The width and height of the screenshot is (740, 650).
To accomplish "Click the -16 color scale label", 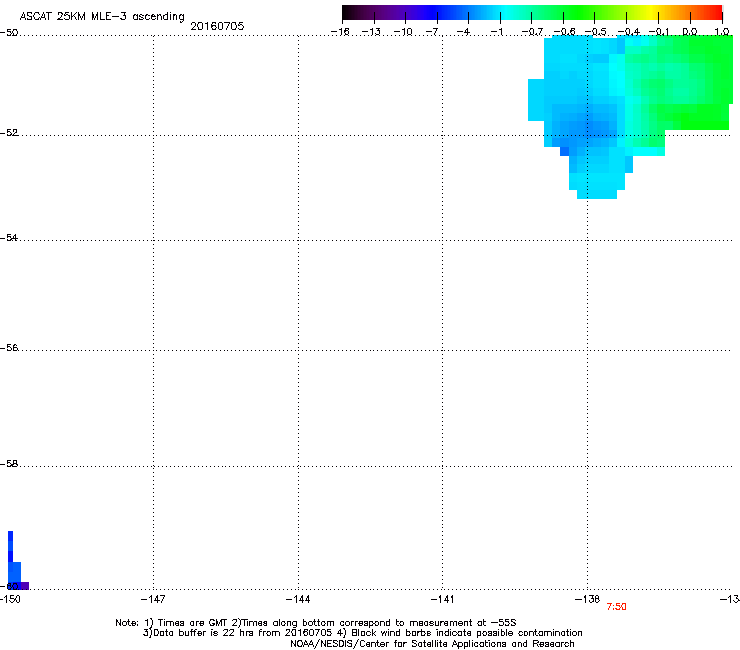I will (340, 32).
